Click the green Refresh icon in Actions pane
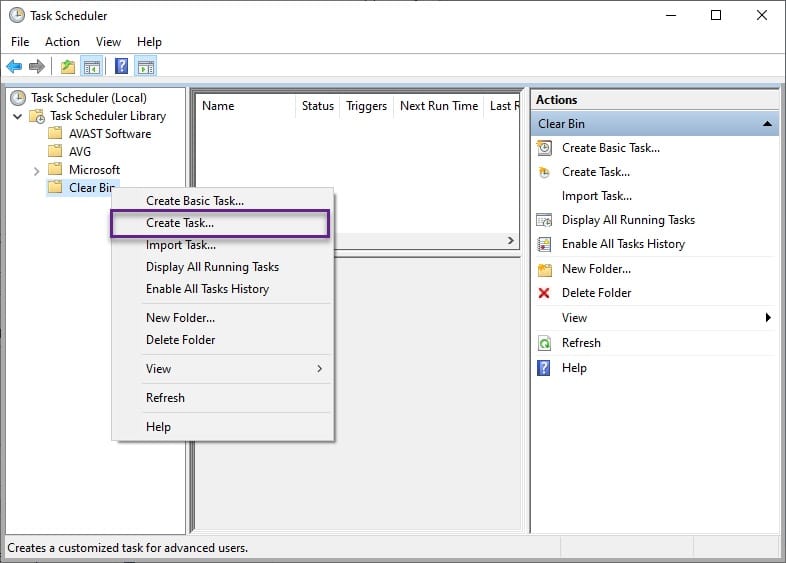Screen dimensions: 786x563 tap(544, 343)
